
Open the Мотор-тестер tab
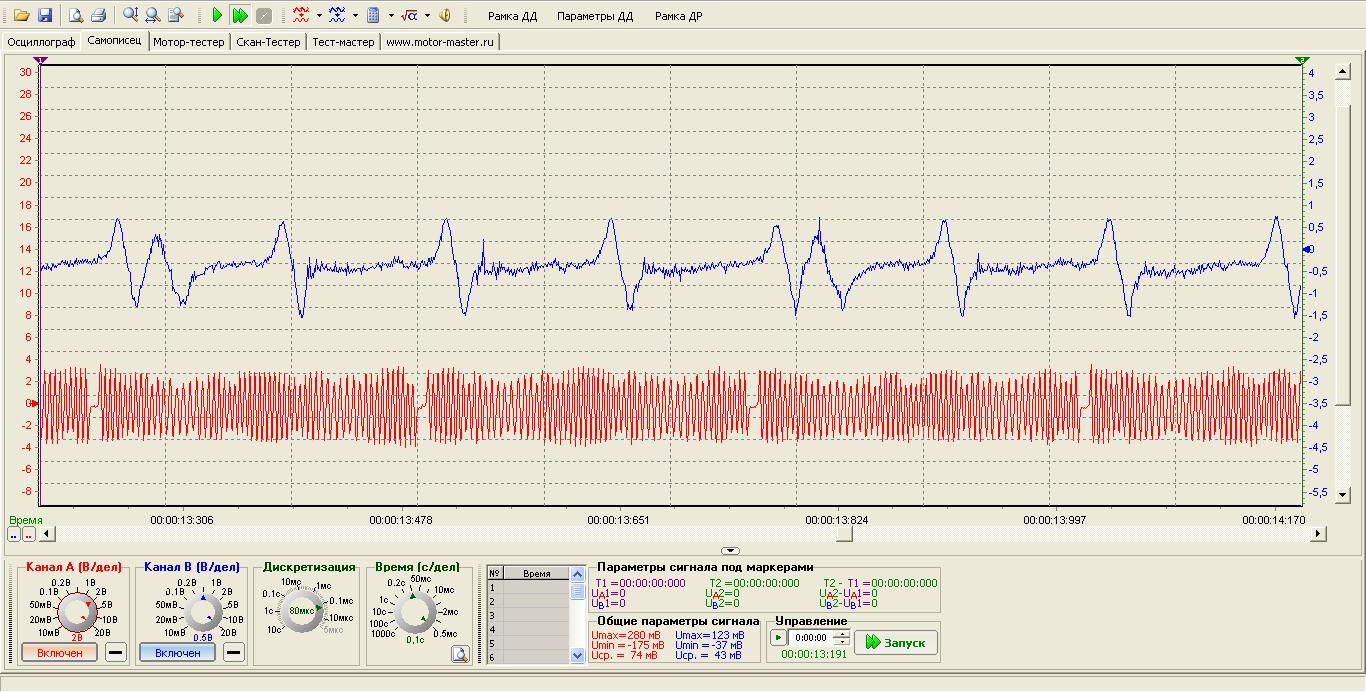(x=189, y=42)
